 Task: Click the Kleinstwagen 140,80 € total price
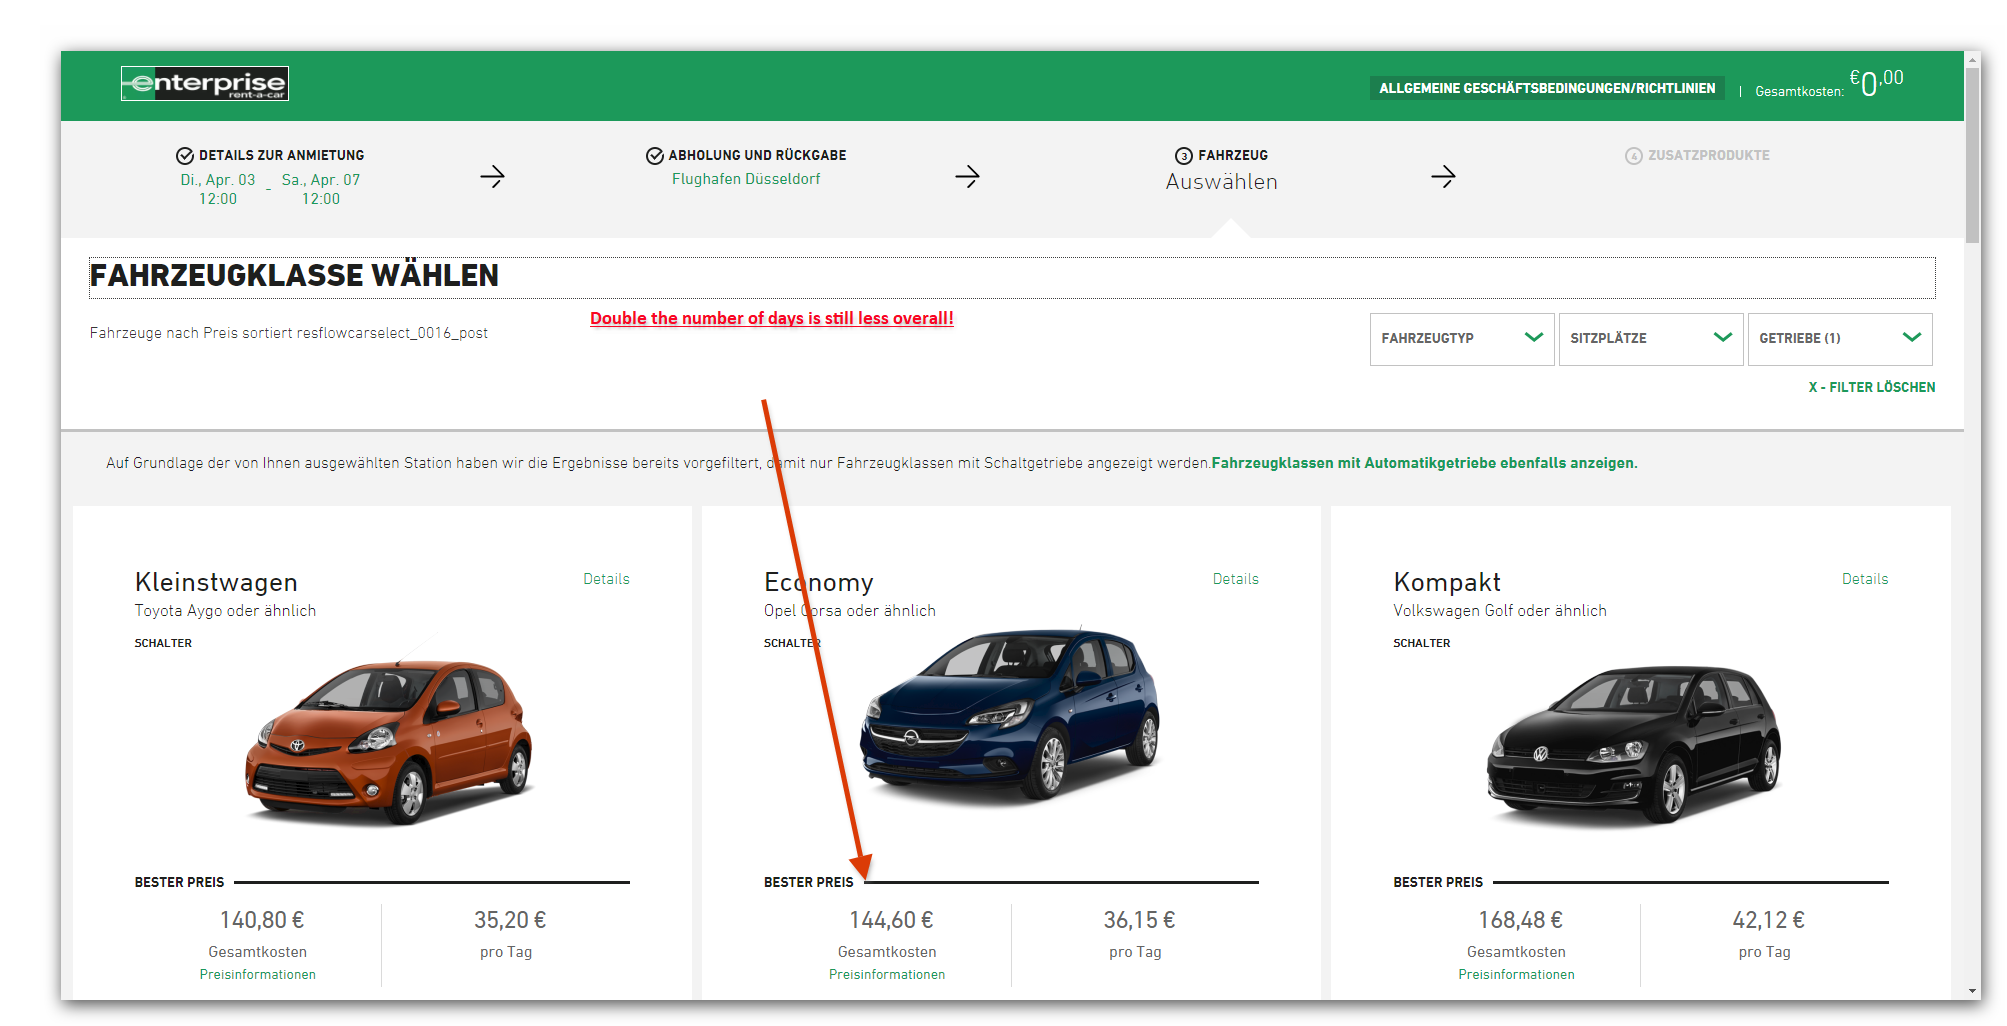[262, 920]
